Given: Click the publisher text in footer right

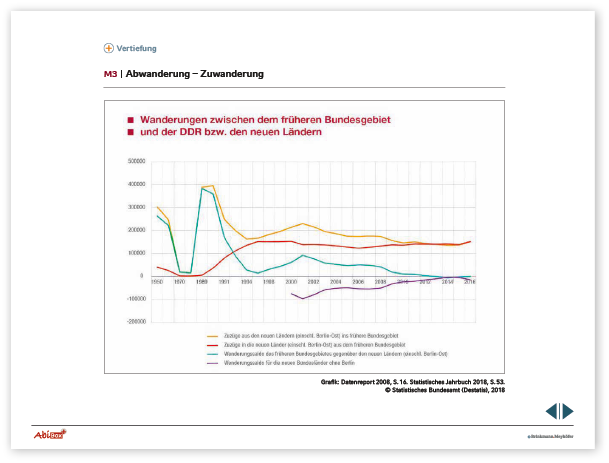Looking at the screenshot, I should click(x=551, y=437).
